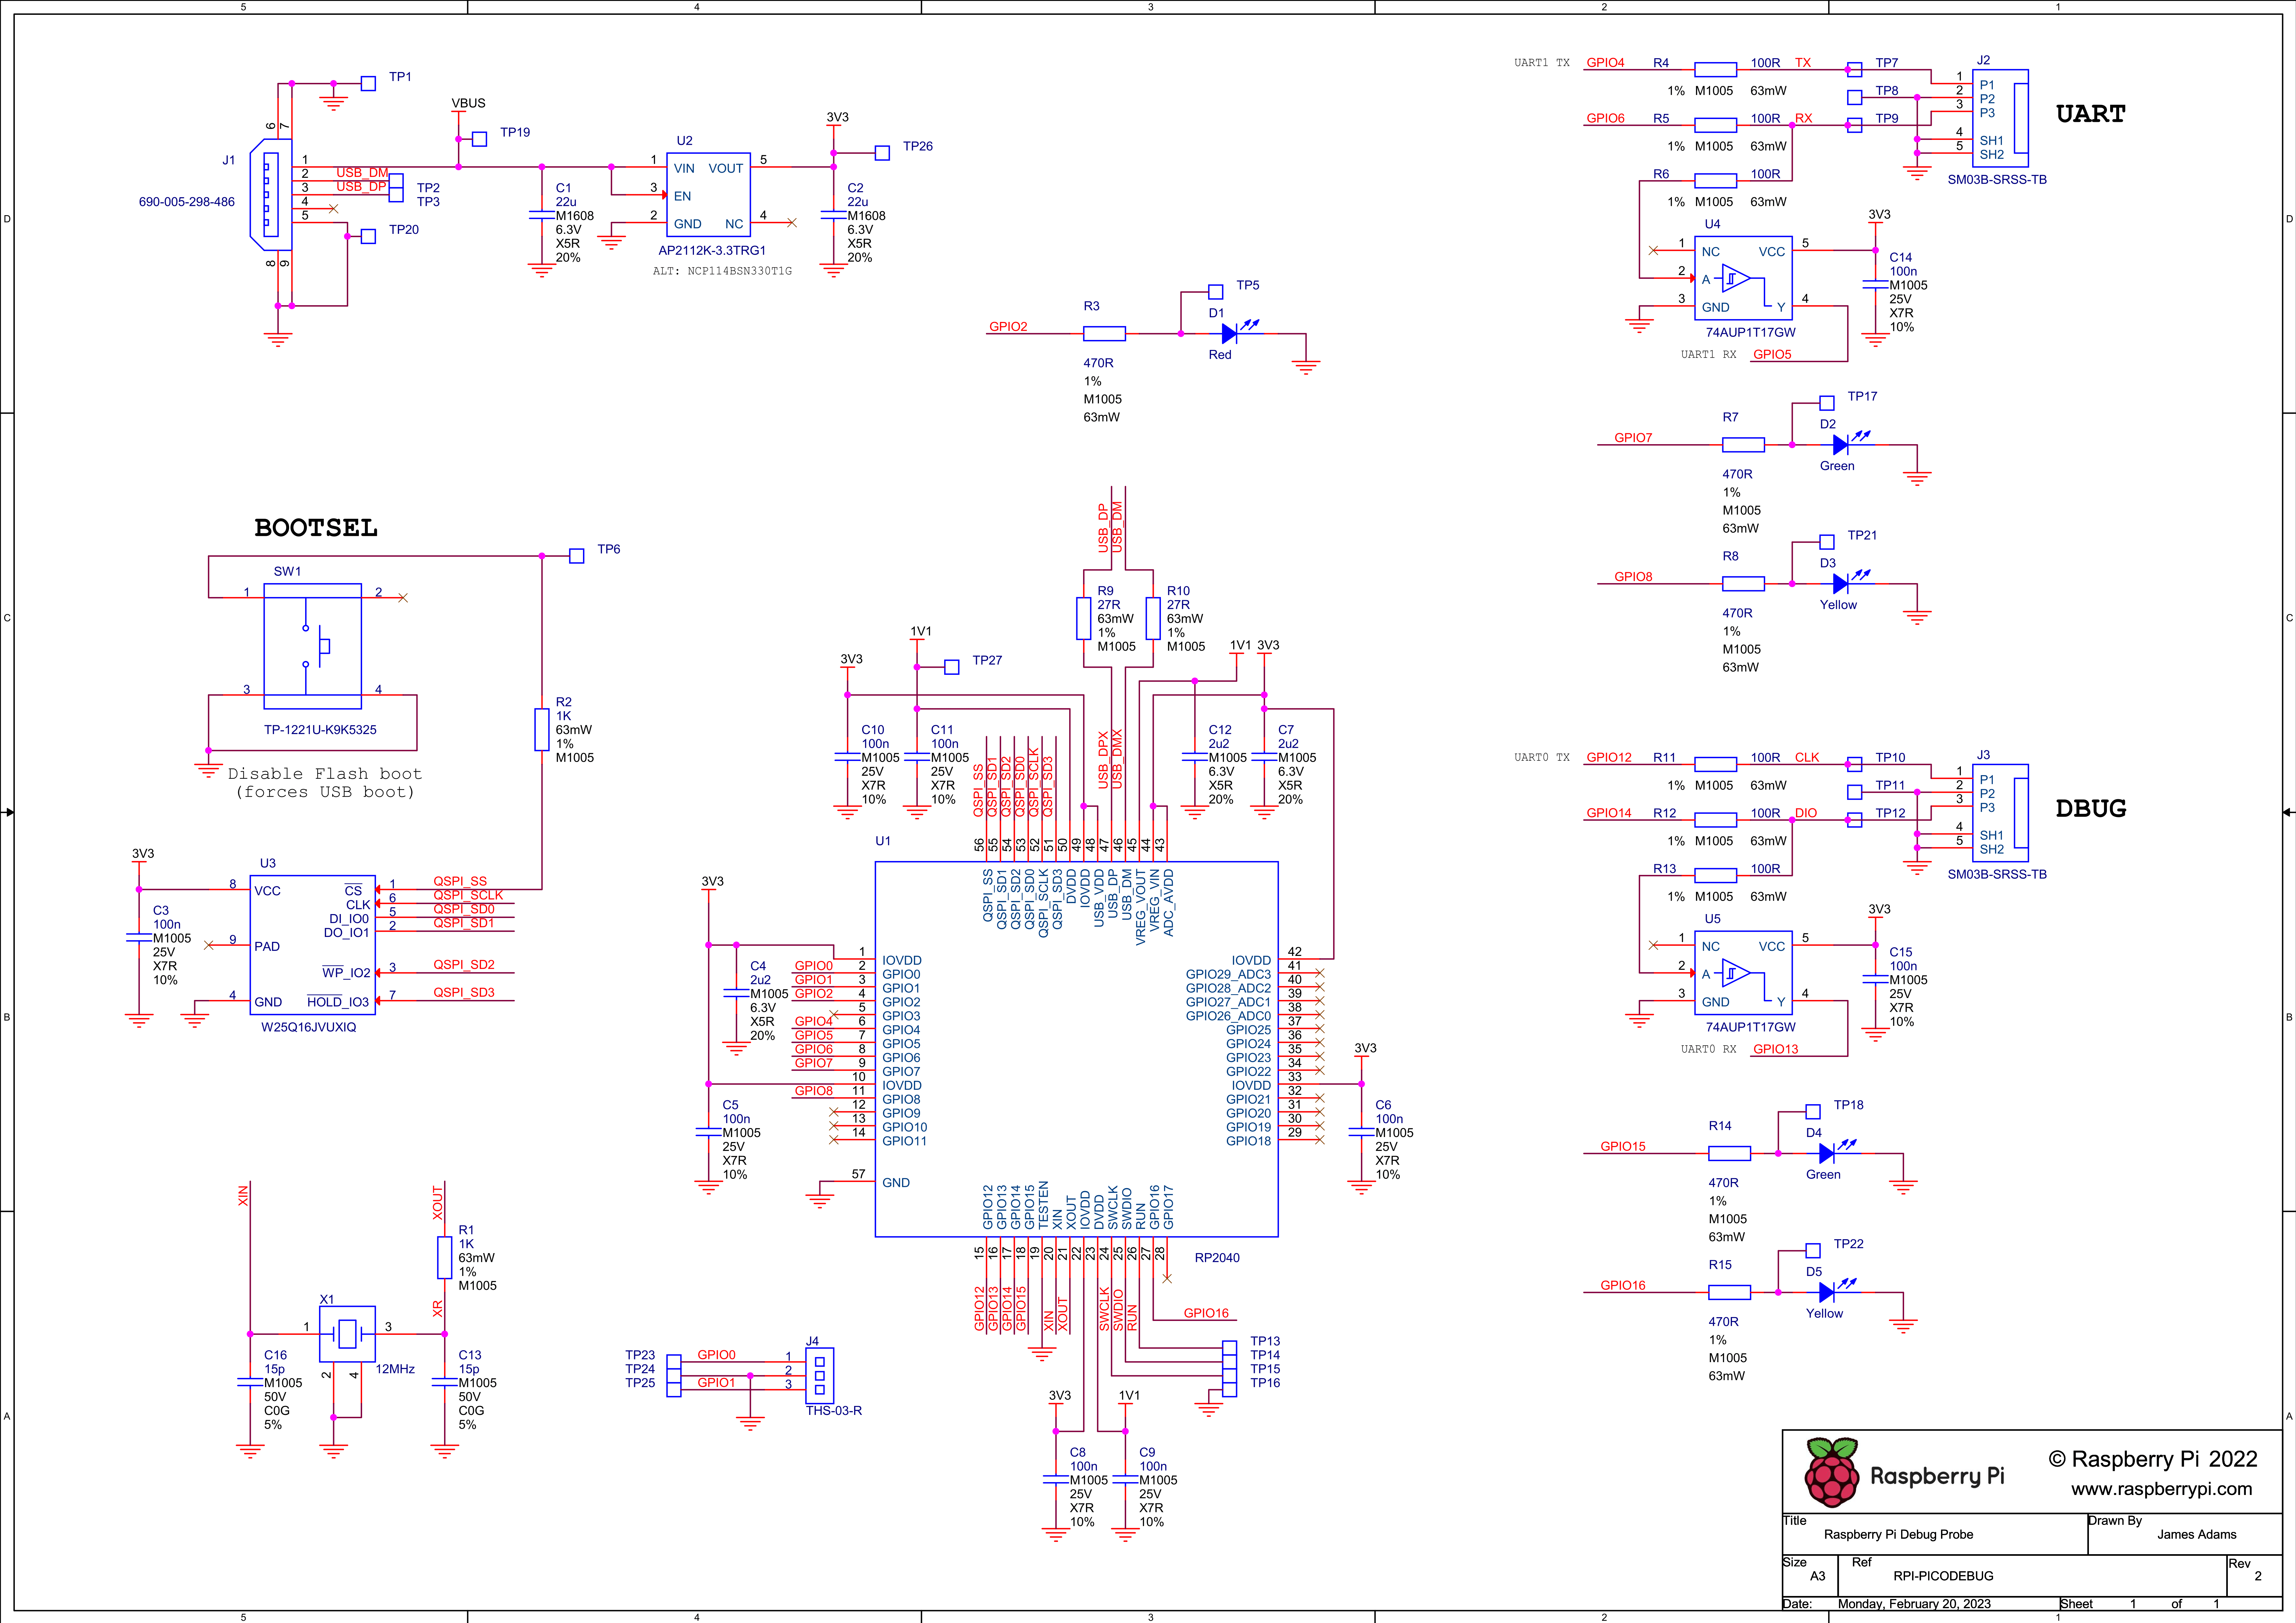Select resistor R10 27R symbol

coord(1153,618)
